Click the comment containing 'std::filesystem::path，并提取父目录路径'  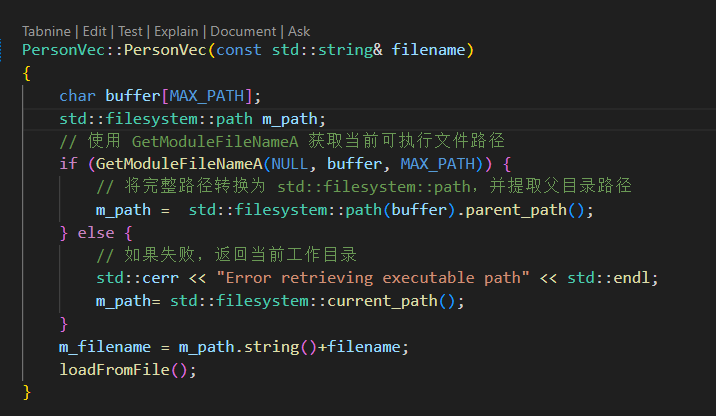click(364, 186)
